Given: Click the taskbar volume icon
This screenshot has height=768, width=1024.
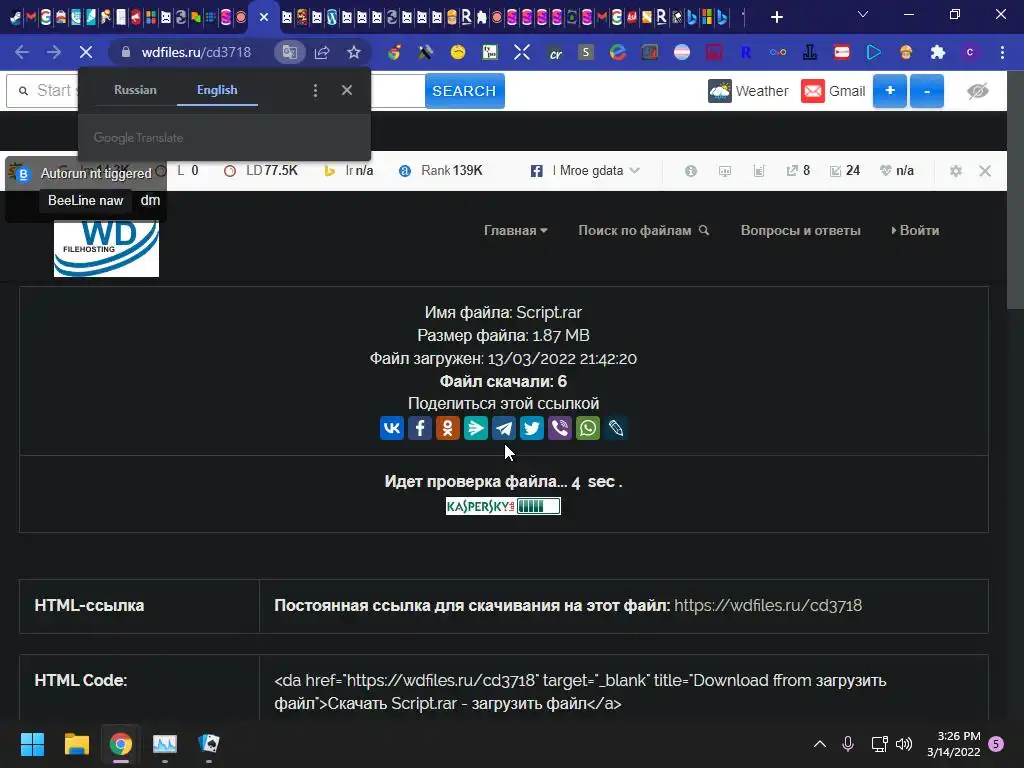Looking at the screenshot, I should point(904,744).
